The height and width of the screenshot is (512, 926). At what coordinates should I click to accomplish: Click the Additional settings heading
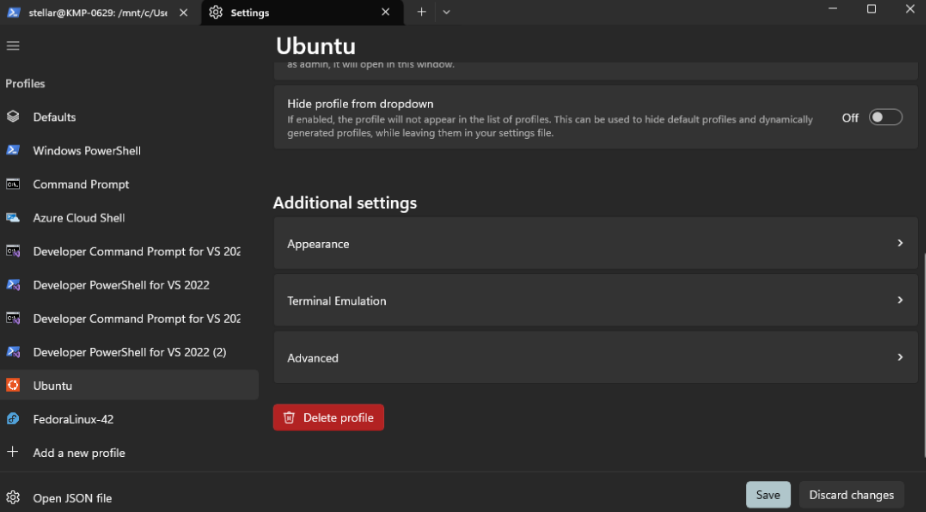coord(345,203)
